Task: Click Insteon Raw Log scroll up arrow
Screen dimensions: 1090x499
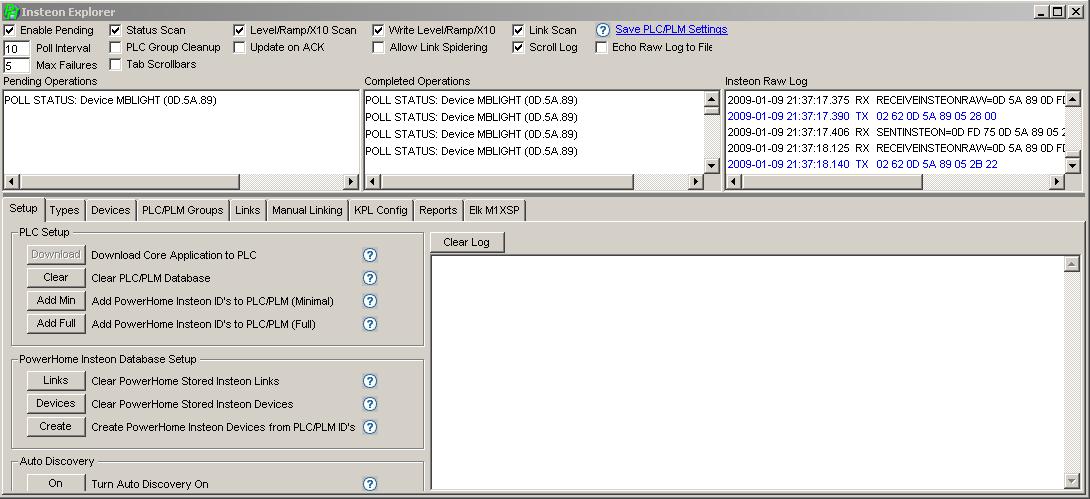Action: [x=1073, y=99]
